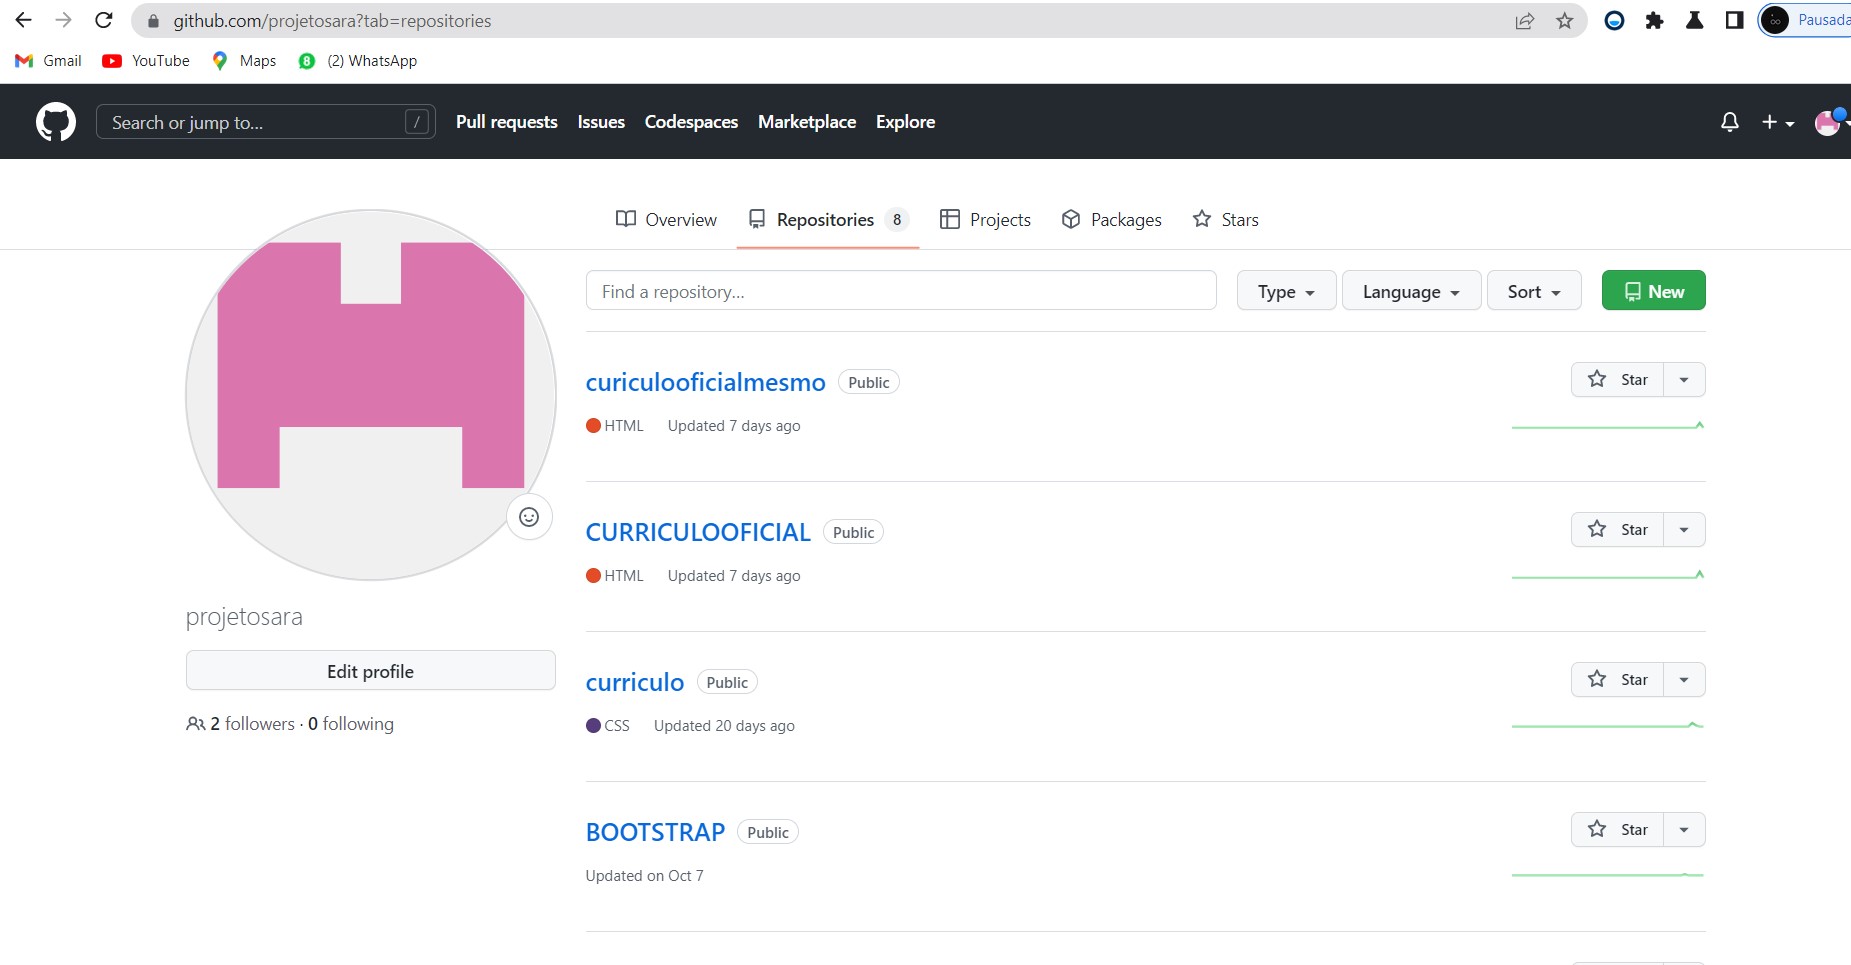This screenshot has width=1851, height=965.
Task: Star the curiculooficialmesmo repository
Action: click(x=1618, y=380)
